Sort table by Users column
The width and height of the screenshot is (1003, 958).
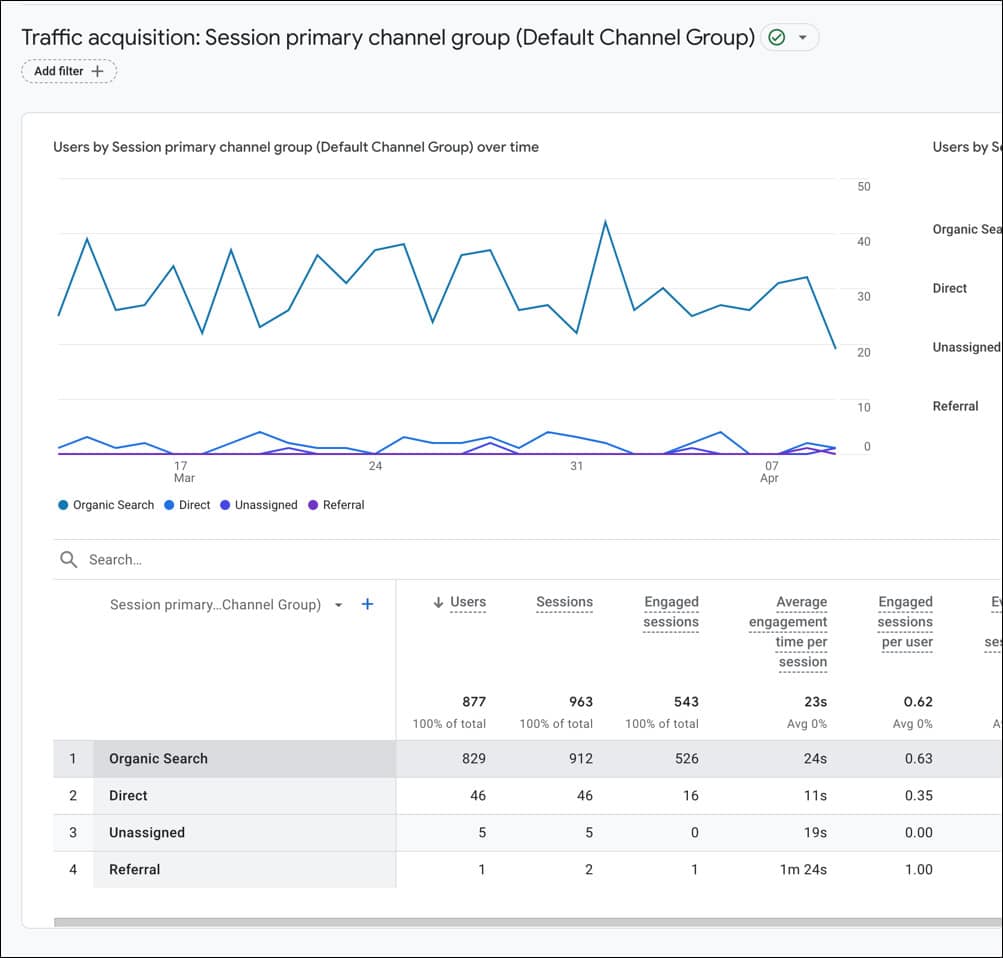click(468, 602)
